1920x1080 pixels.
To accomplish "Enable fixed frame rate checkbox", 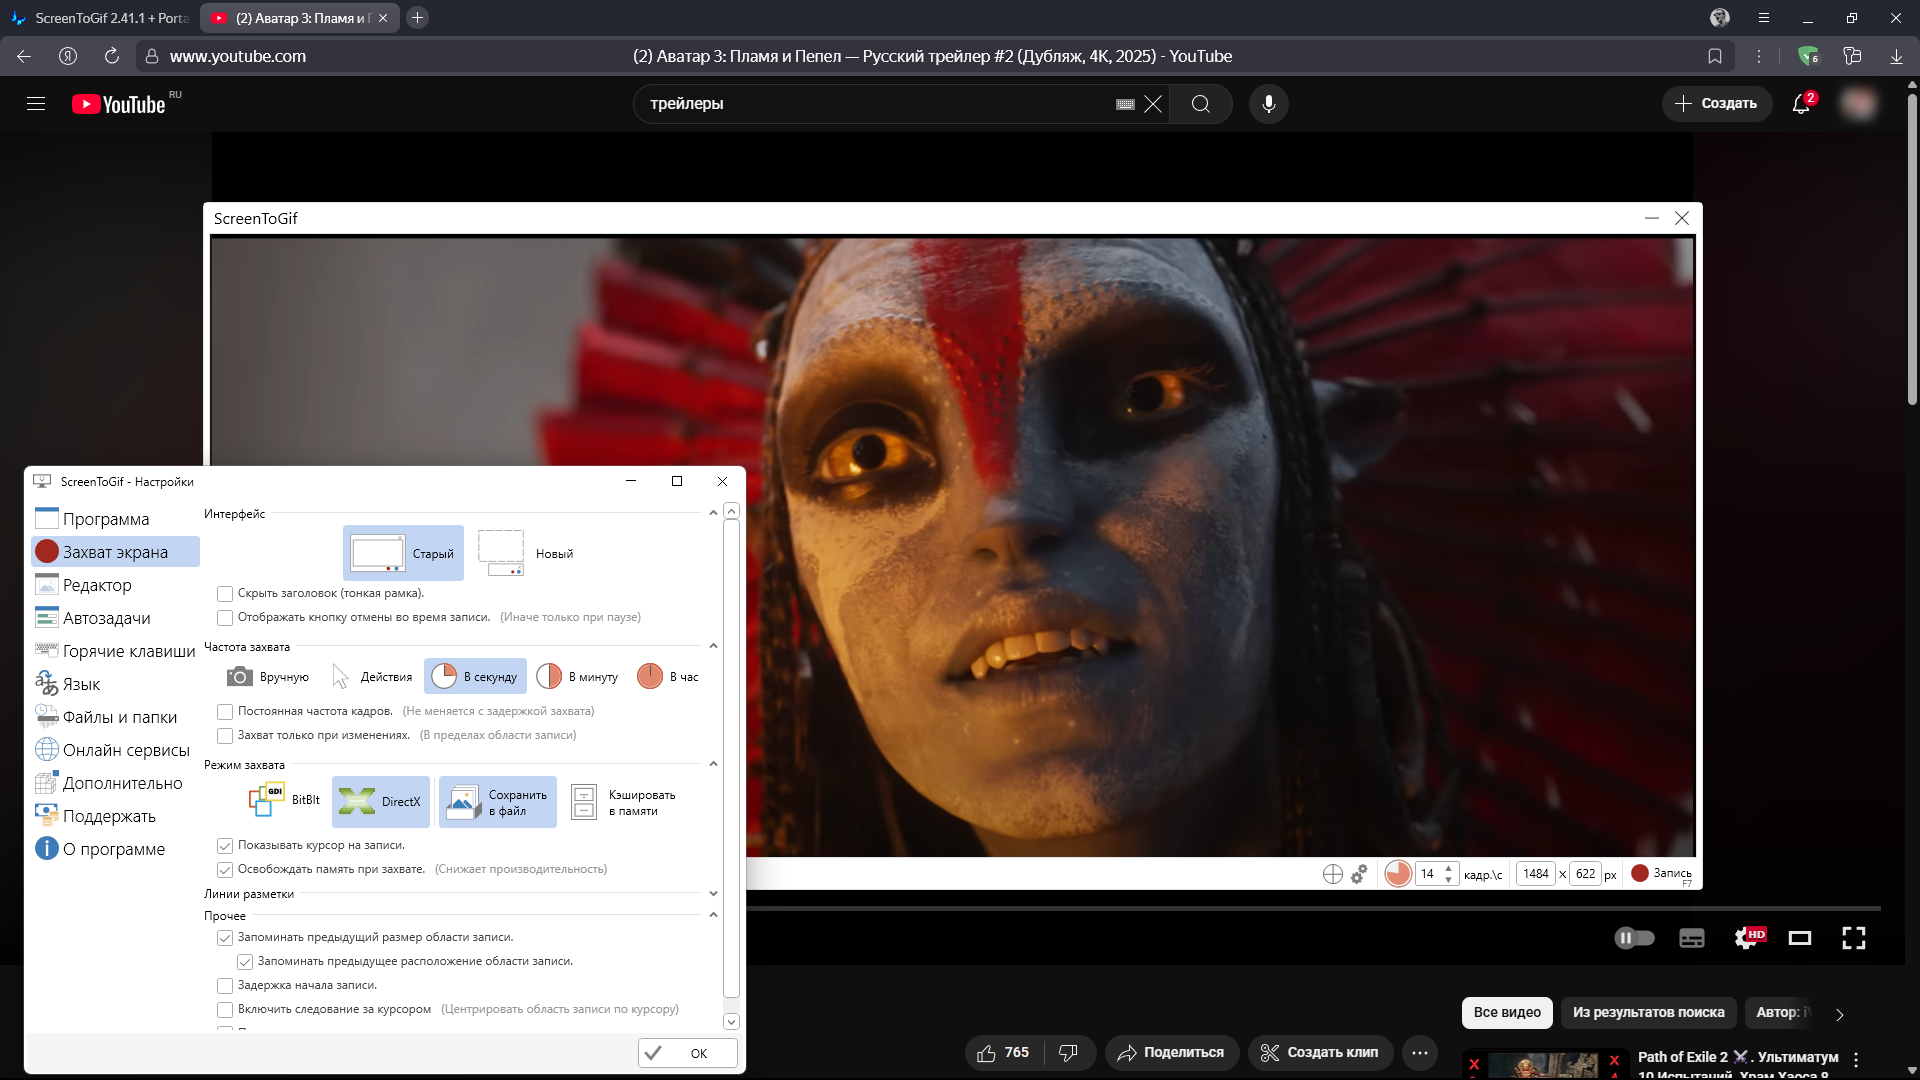I will tap(225, 712).
